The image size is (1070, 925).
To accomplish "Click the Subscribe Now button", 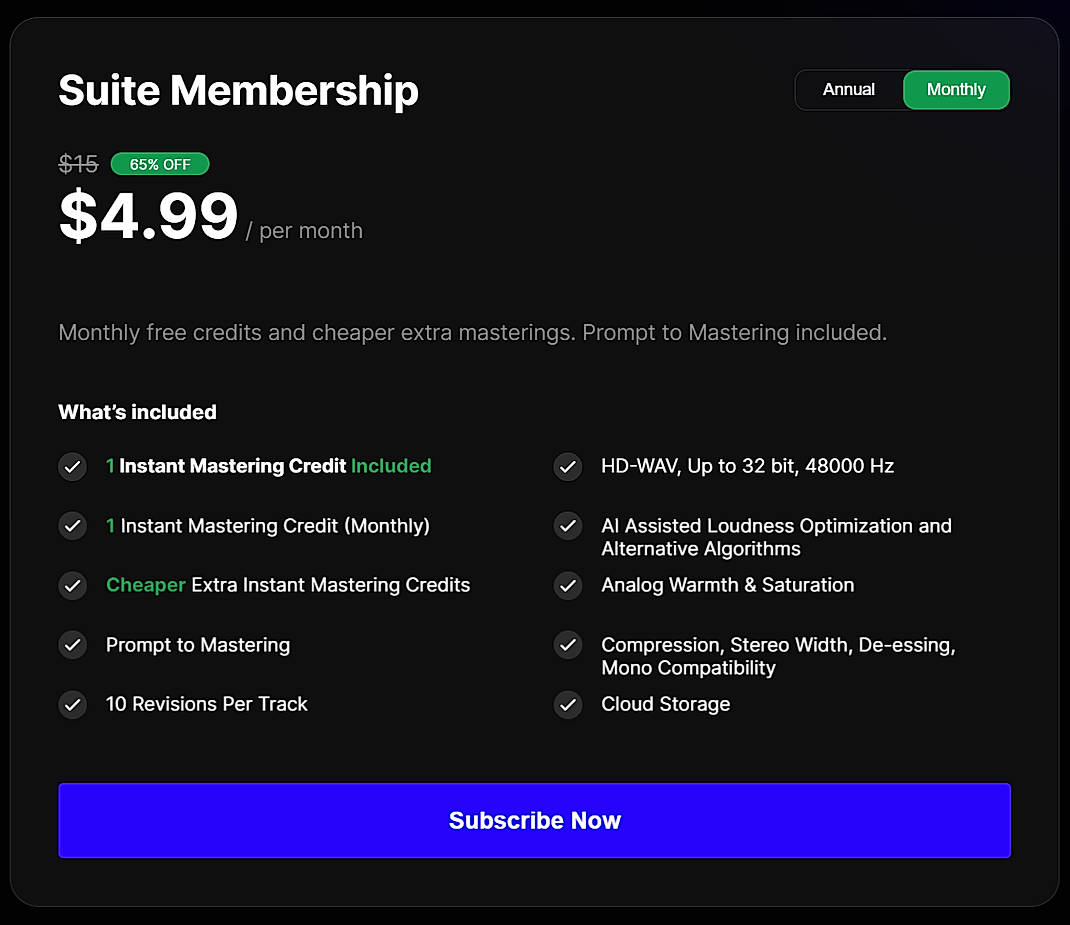I will click(x=534, y=820).
